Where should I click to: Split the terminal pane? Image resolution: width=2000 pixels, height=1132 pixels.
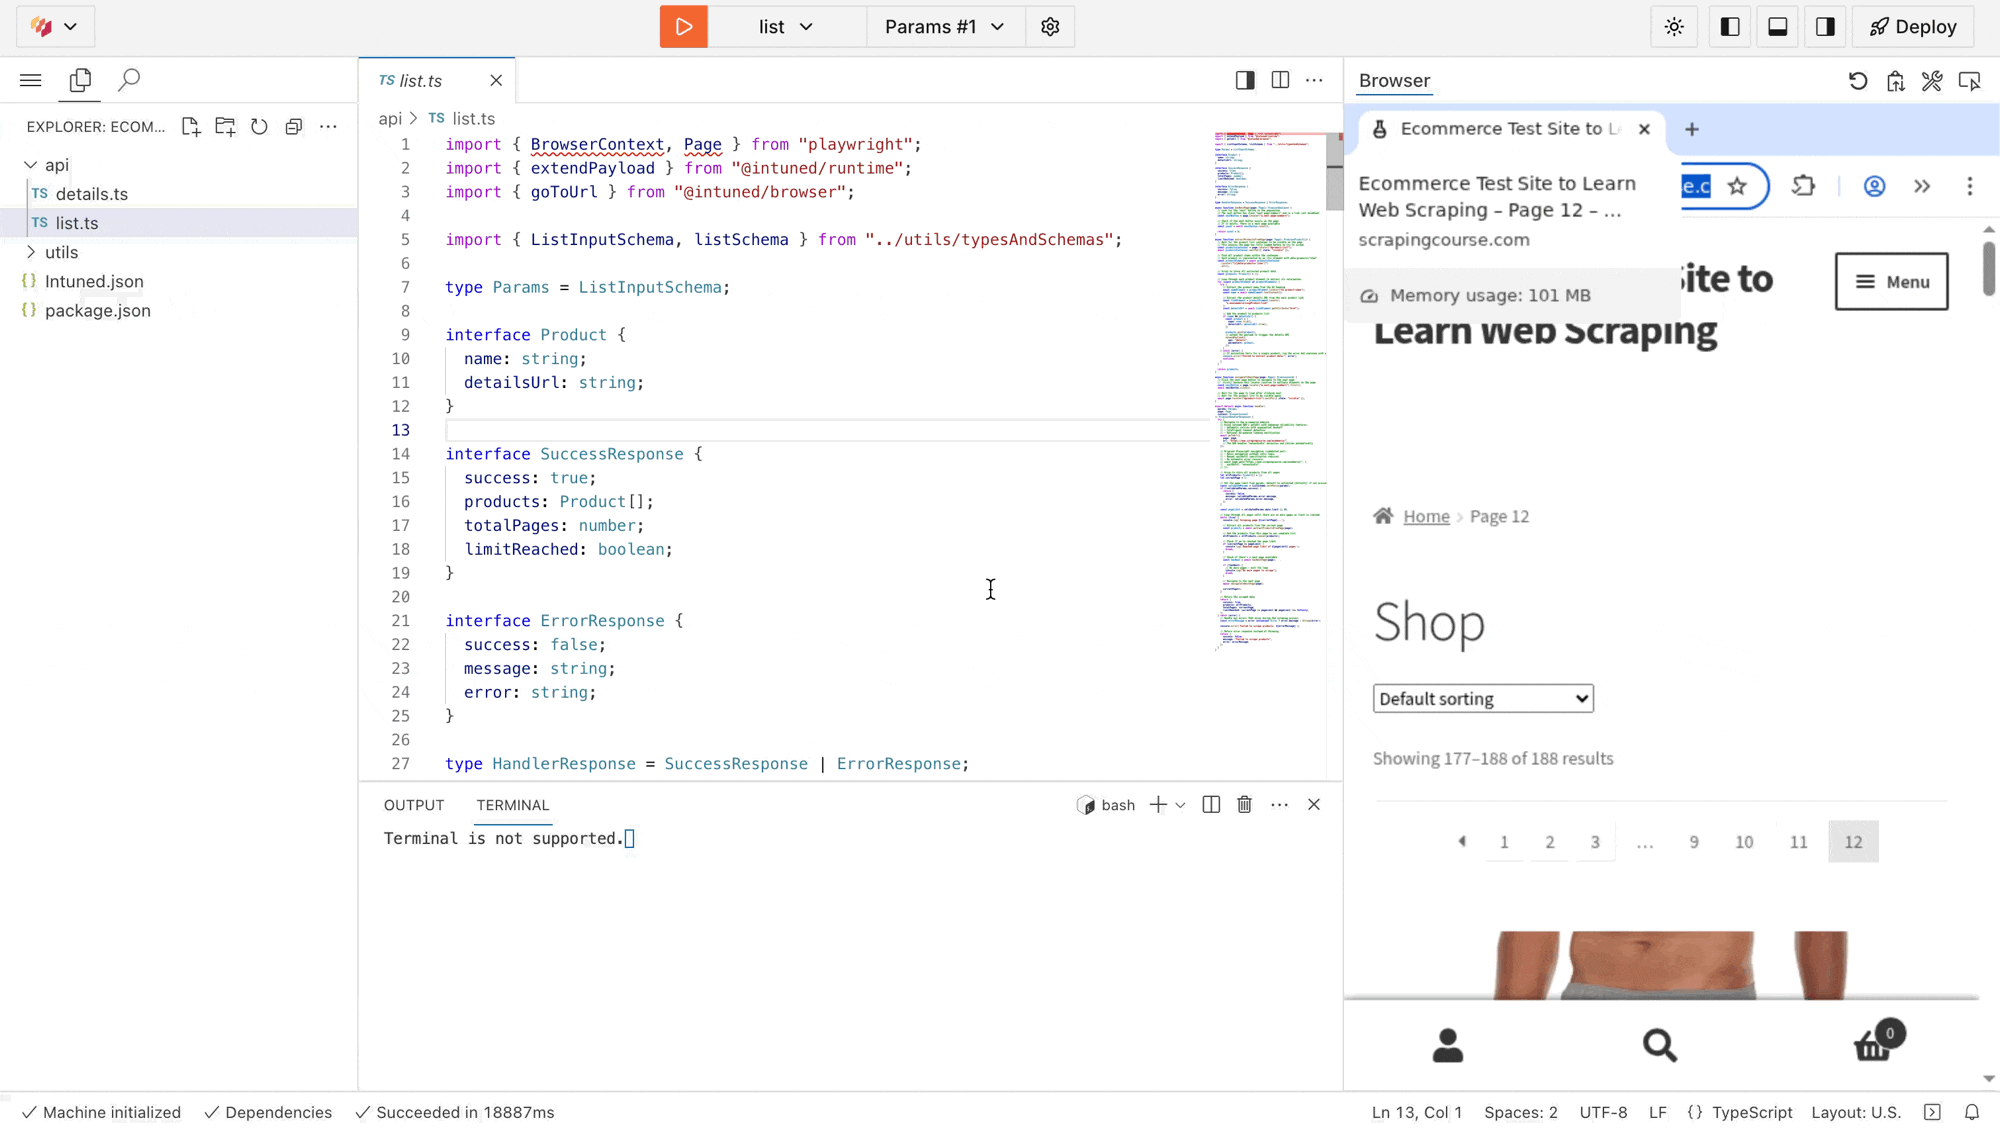[x=1211, y=804]
